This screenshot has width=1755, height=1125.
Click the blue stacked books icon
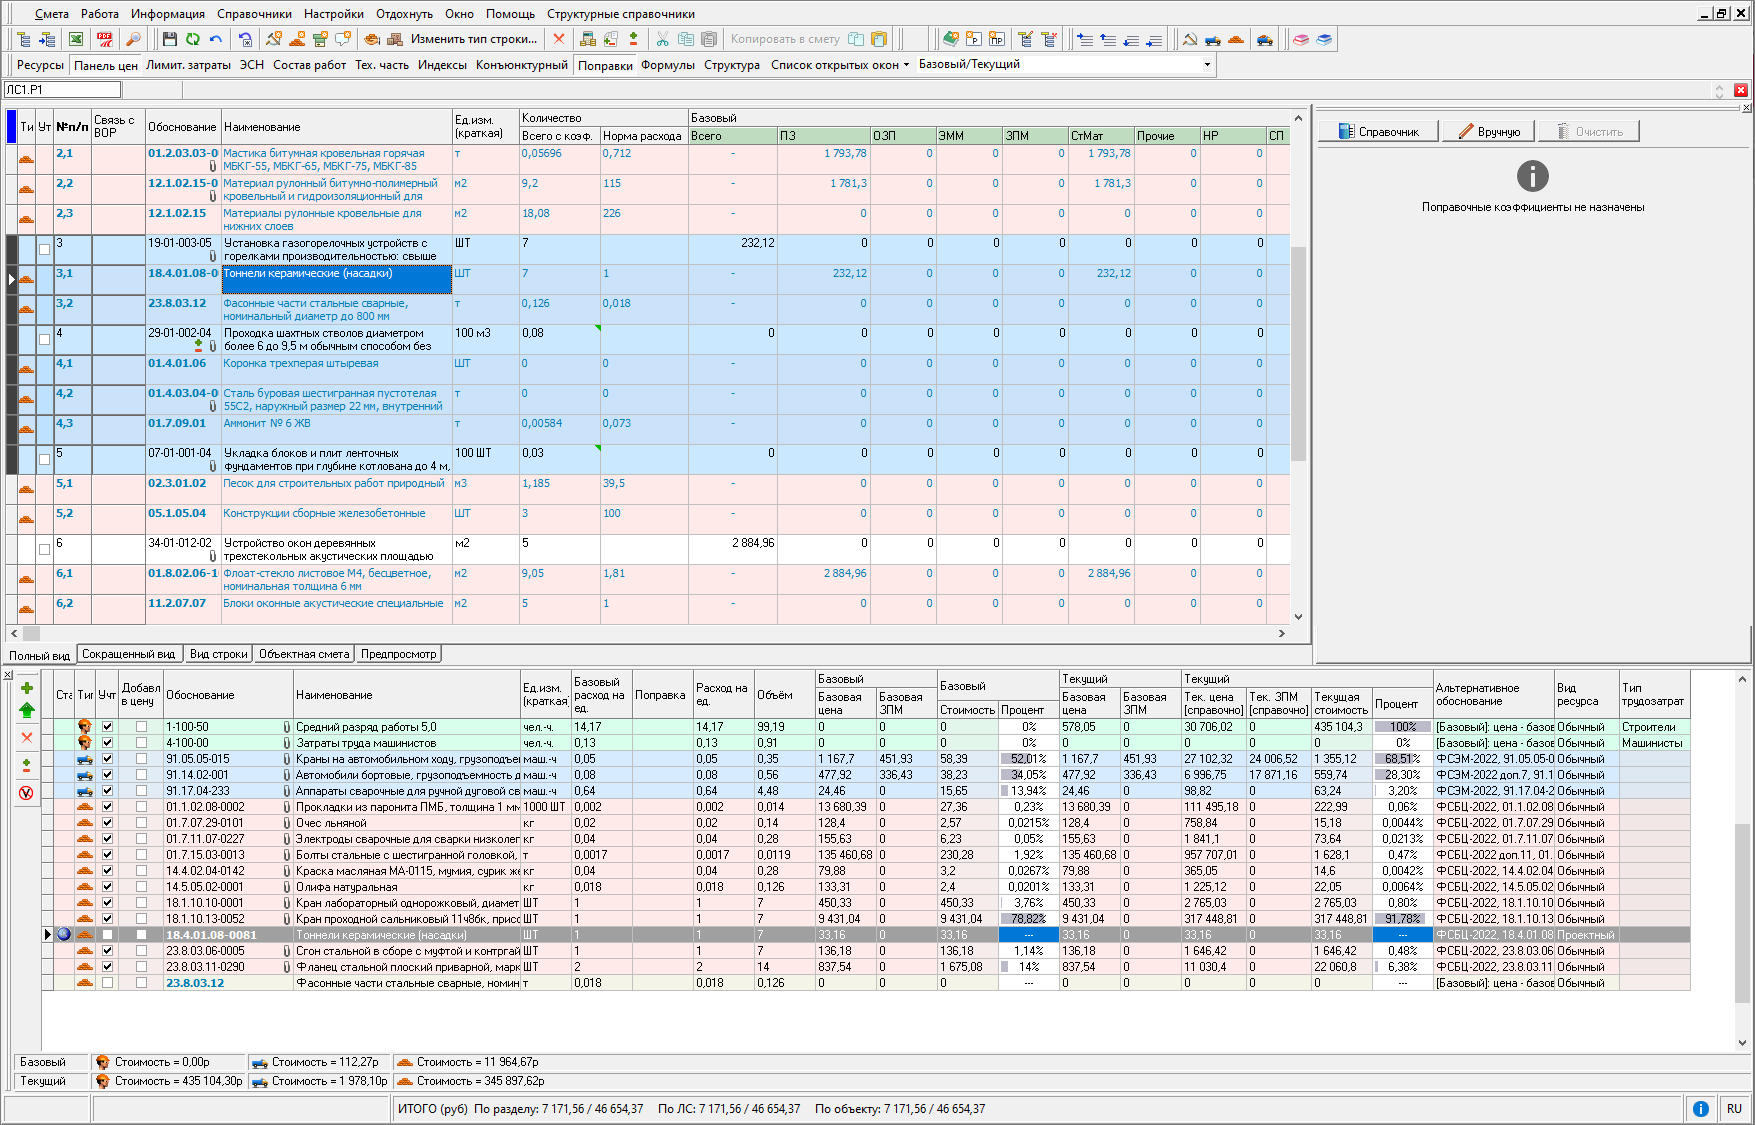tap(1324, 39)
